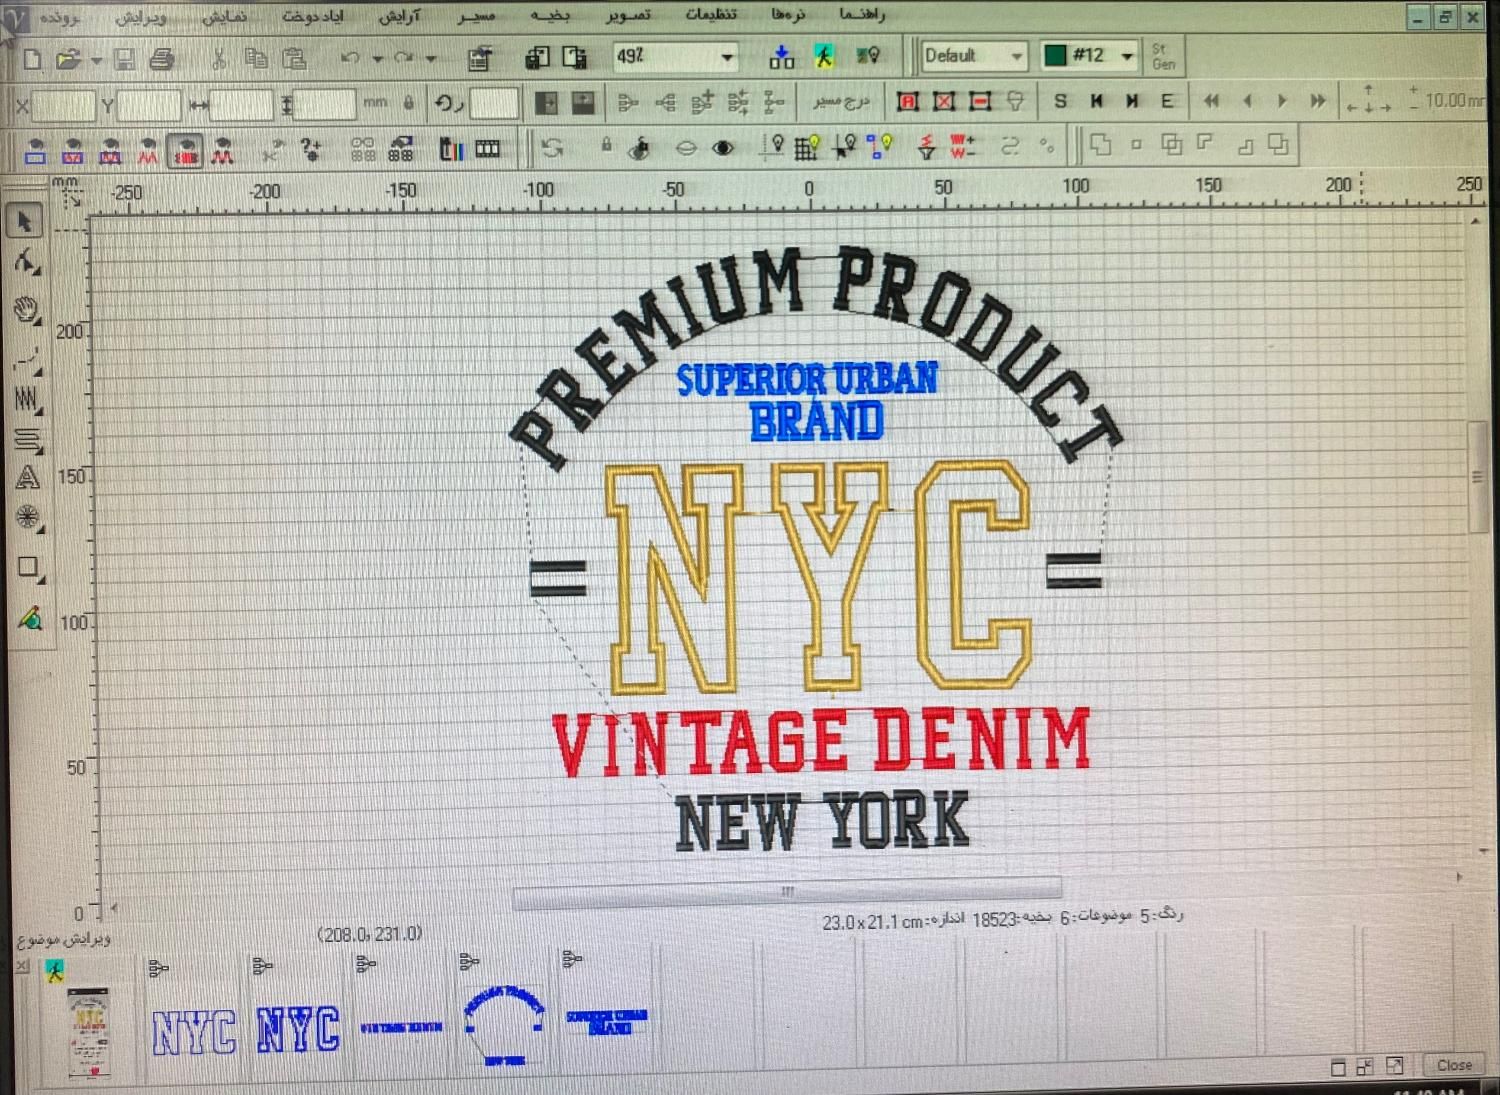
Task: Open the #12 thread color dropdown
Action: [x=1127, y=56]
